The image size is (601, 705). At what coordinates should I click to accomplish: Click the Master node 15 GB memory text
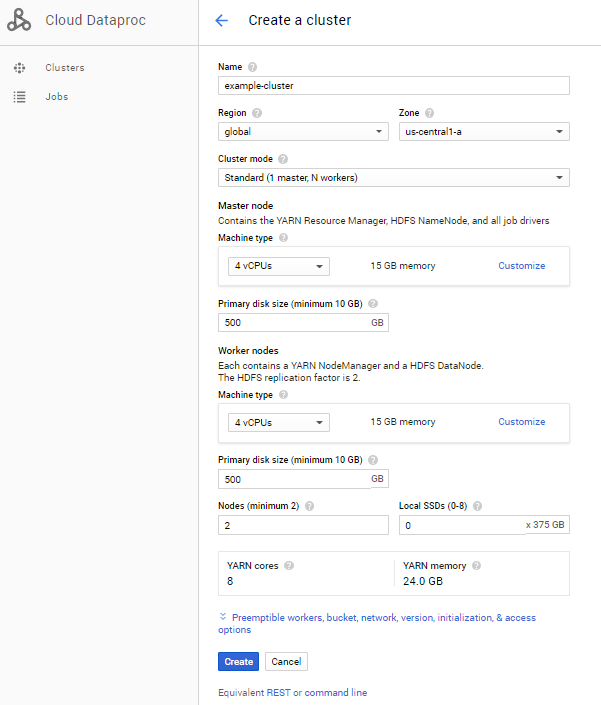(403, 266)
